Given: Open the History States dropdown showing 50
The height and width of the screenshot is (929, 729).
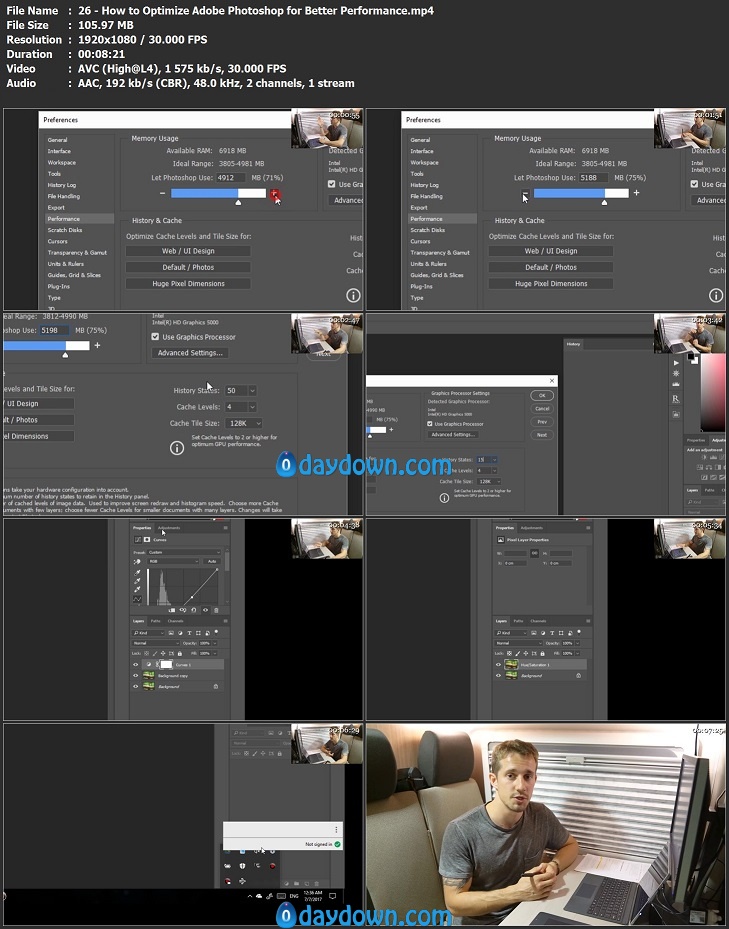Looking at the screenshot, I should click(241, 390).
